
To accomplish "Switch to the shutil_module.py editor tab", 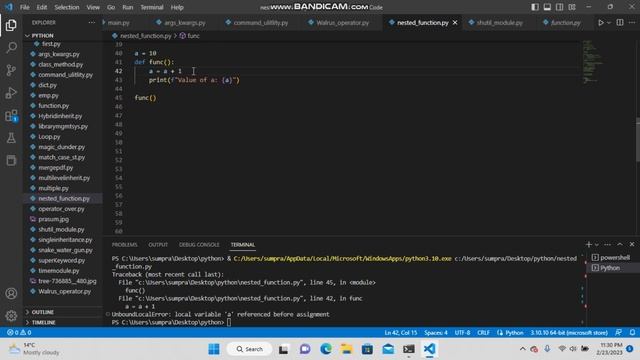I will pyautogui.click(x=500, y=23).
